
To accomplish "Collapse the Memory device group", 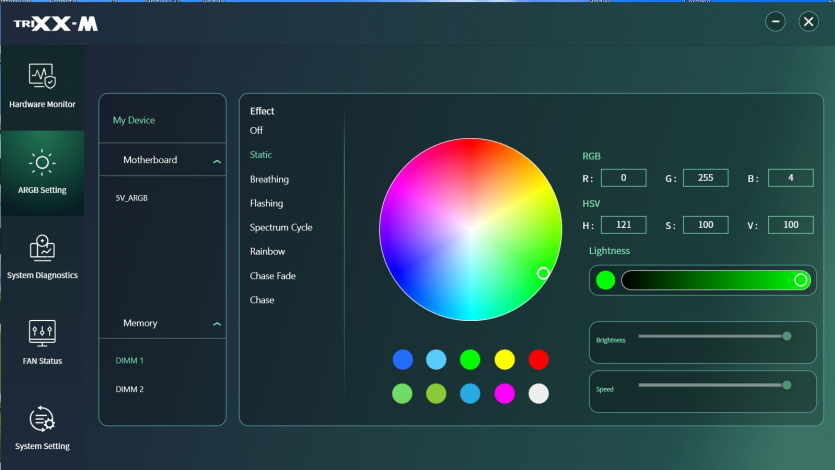I will coord(216,324).
